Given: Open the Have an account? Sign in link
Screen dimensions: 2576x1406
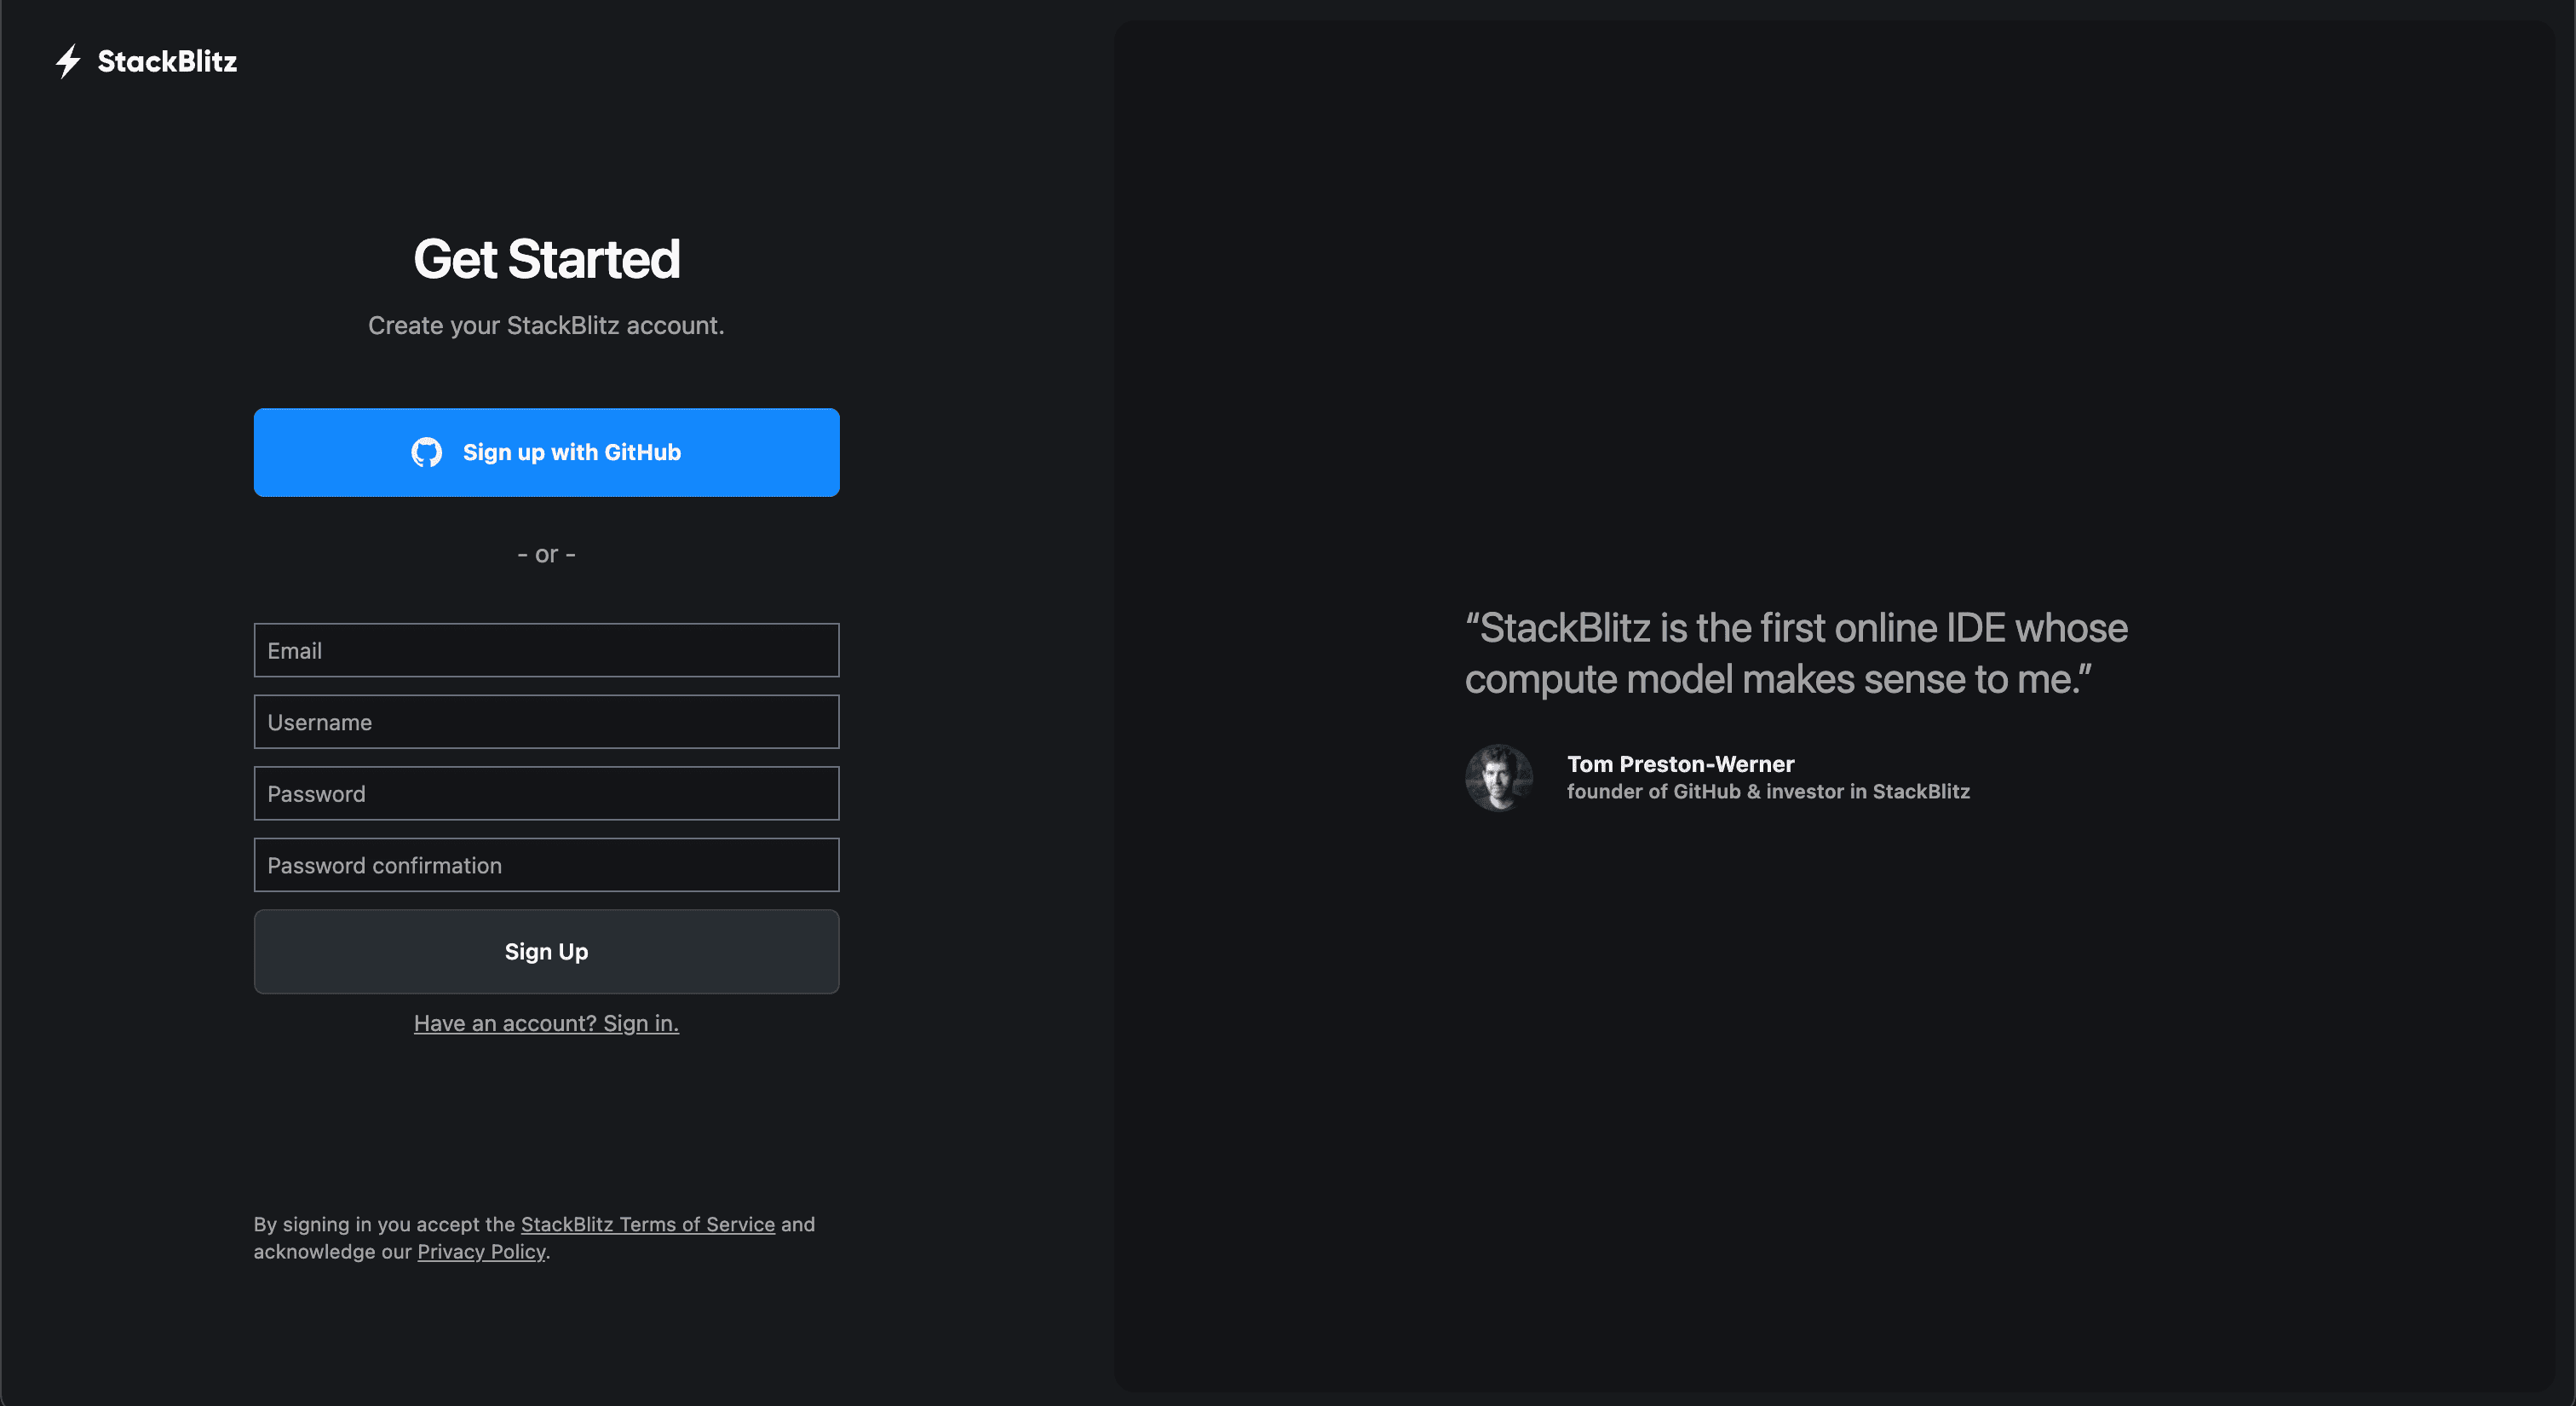Looking at the screenshot, I should pos(546,1023).
